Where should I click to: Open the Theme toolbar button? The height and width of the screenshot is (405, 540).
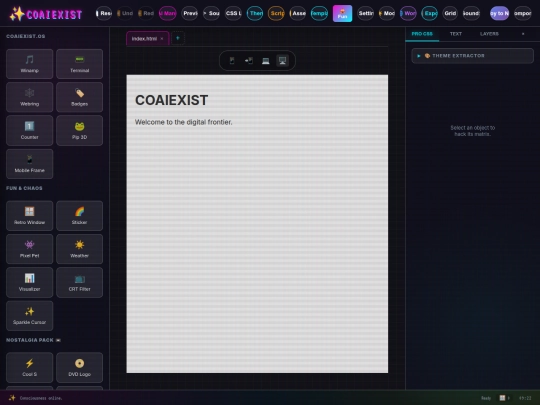click(255, 13)
